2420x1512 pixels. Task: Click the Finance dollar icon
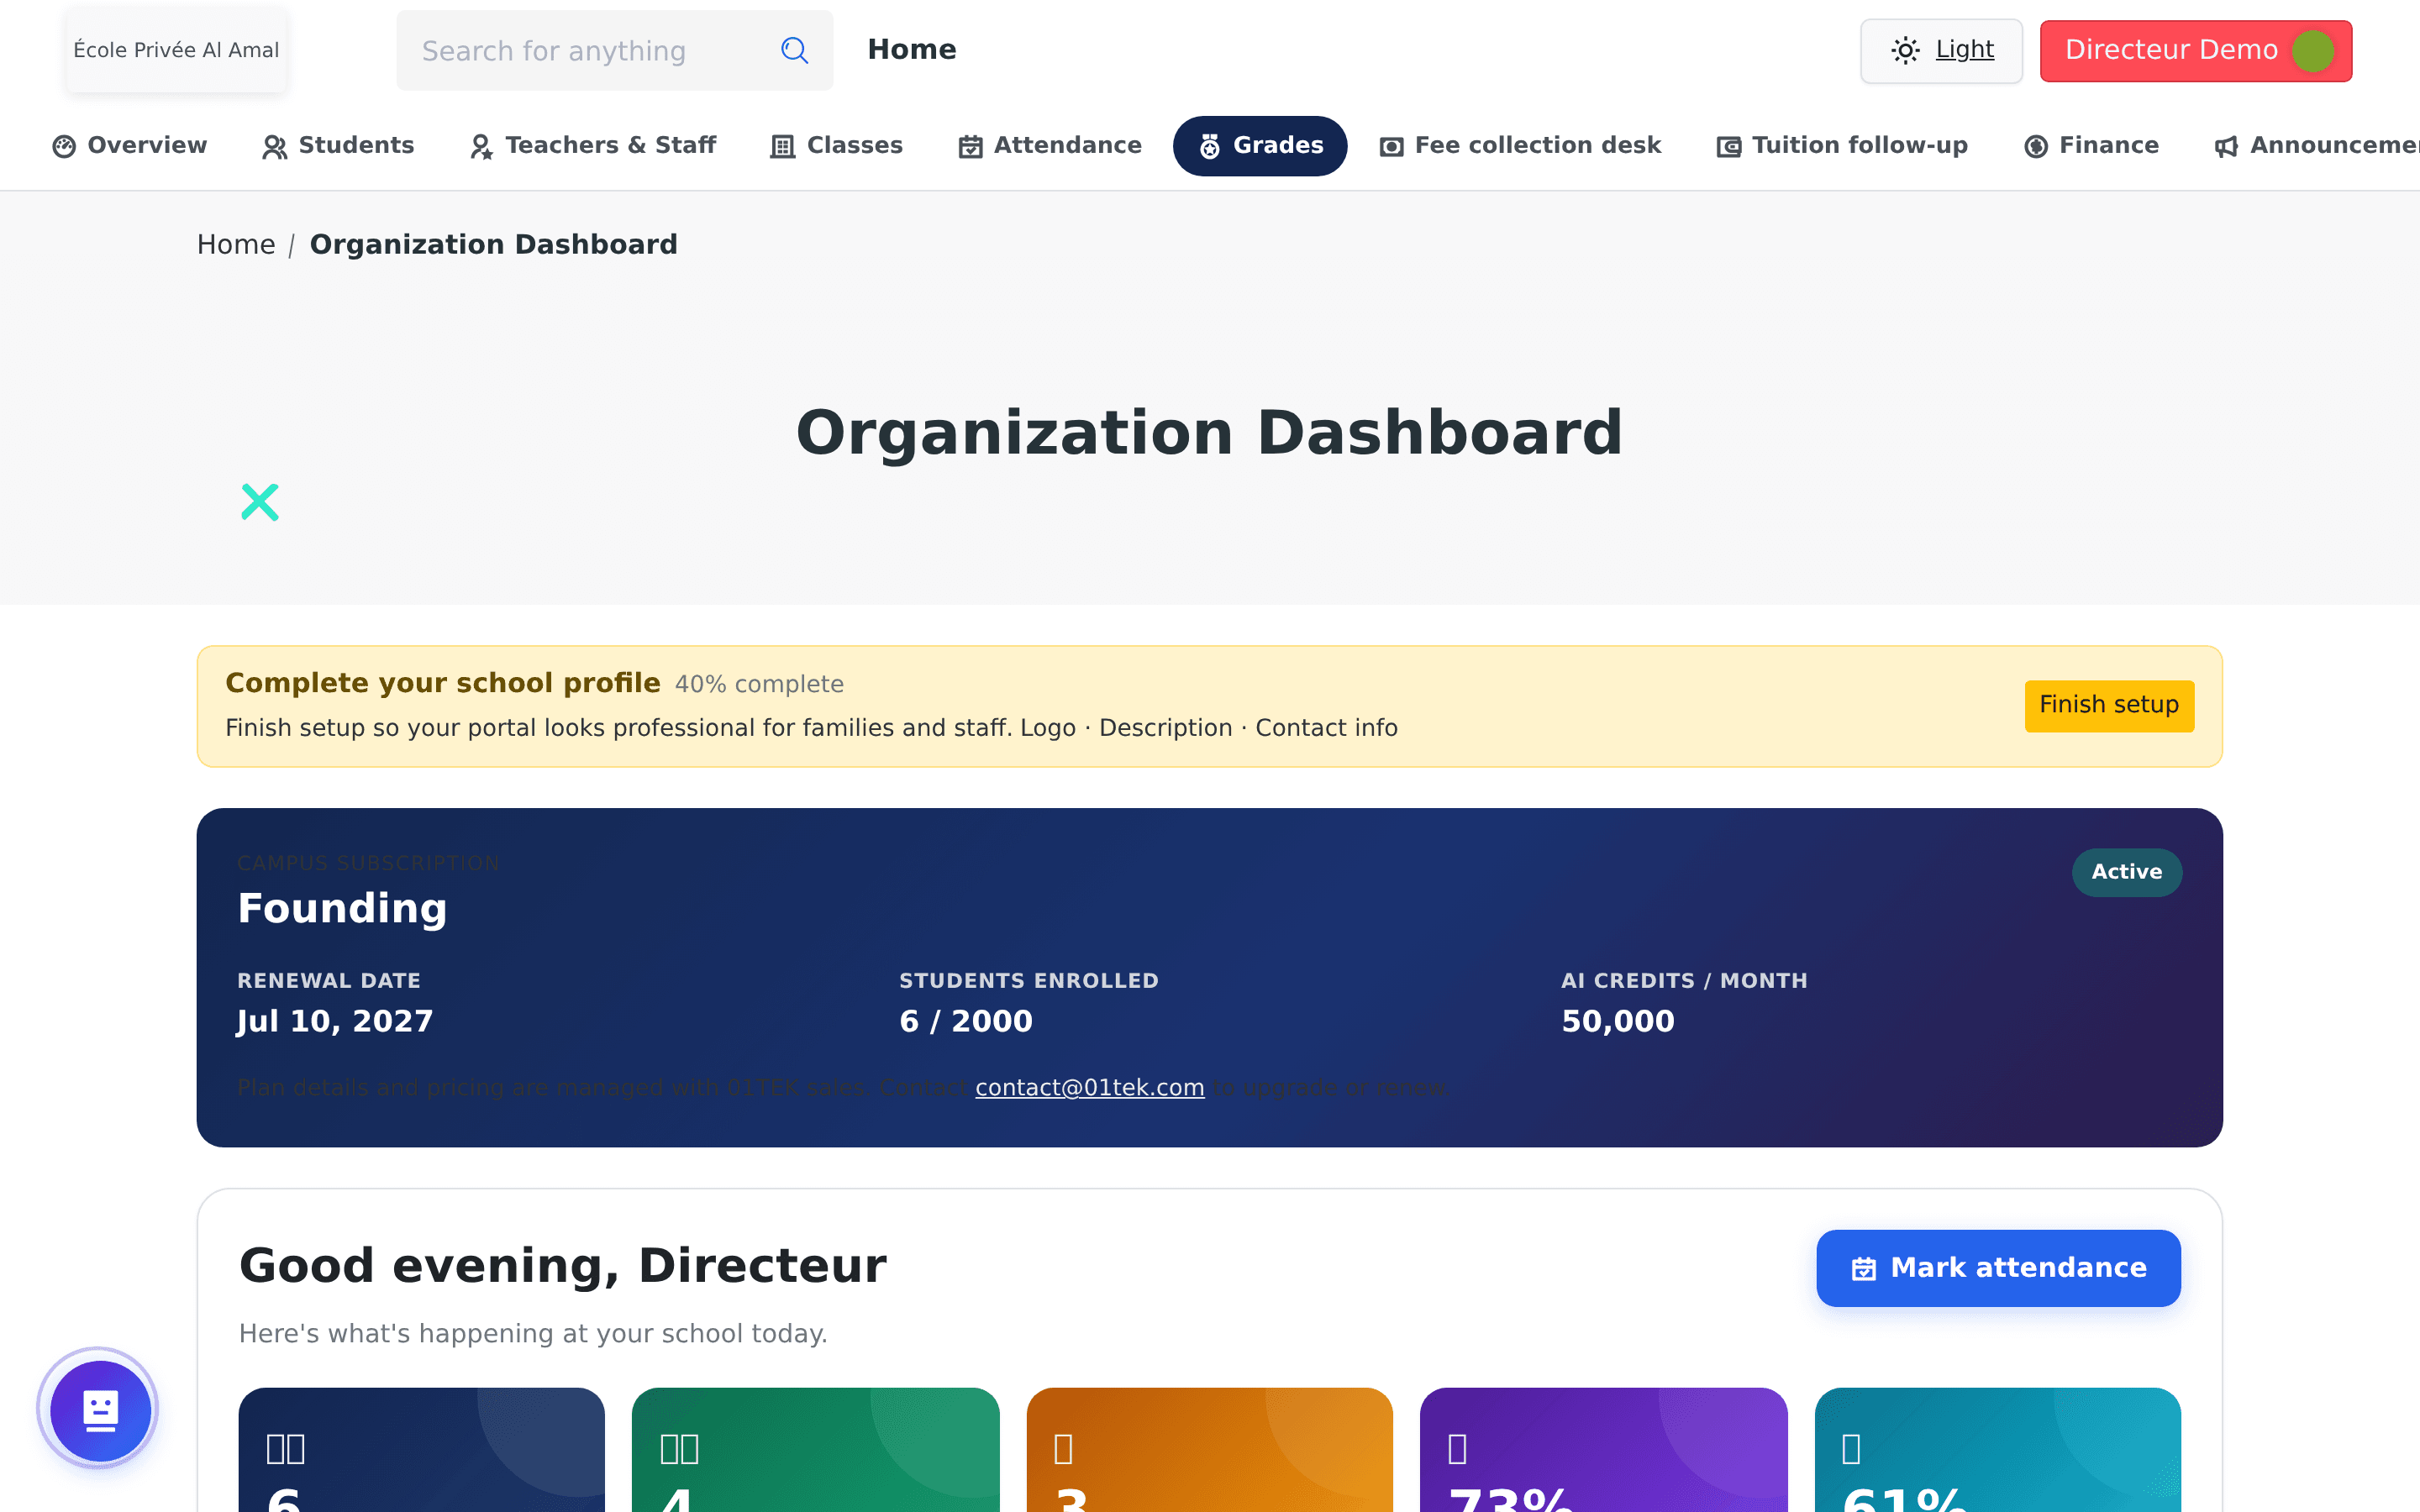point(2036,147)
